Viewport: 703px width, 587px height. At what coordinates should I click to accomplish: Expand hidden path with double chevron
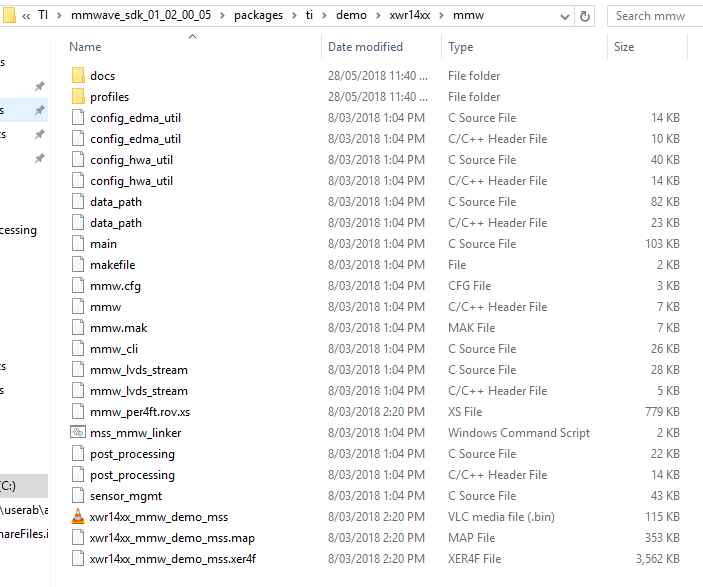[26, 16]
